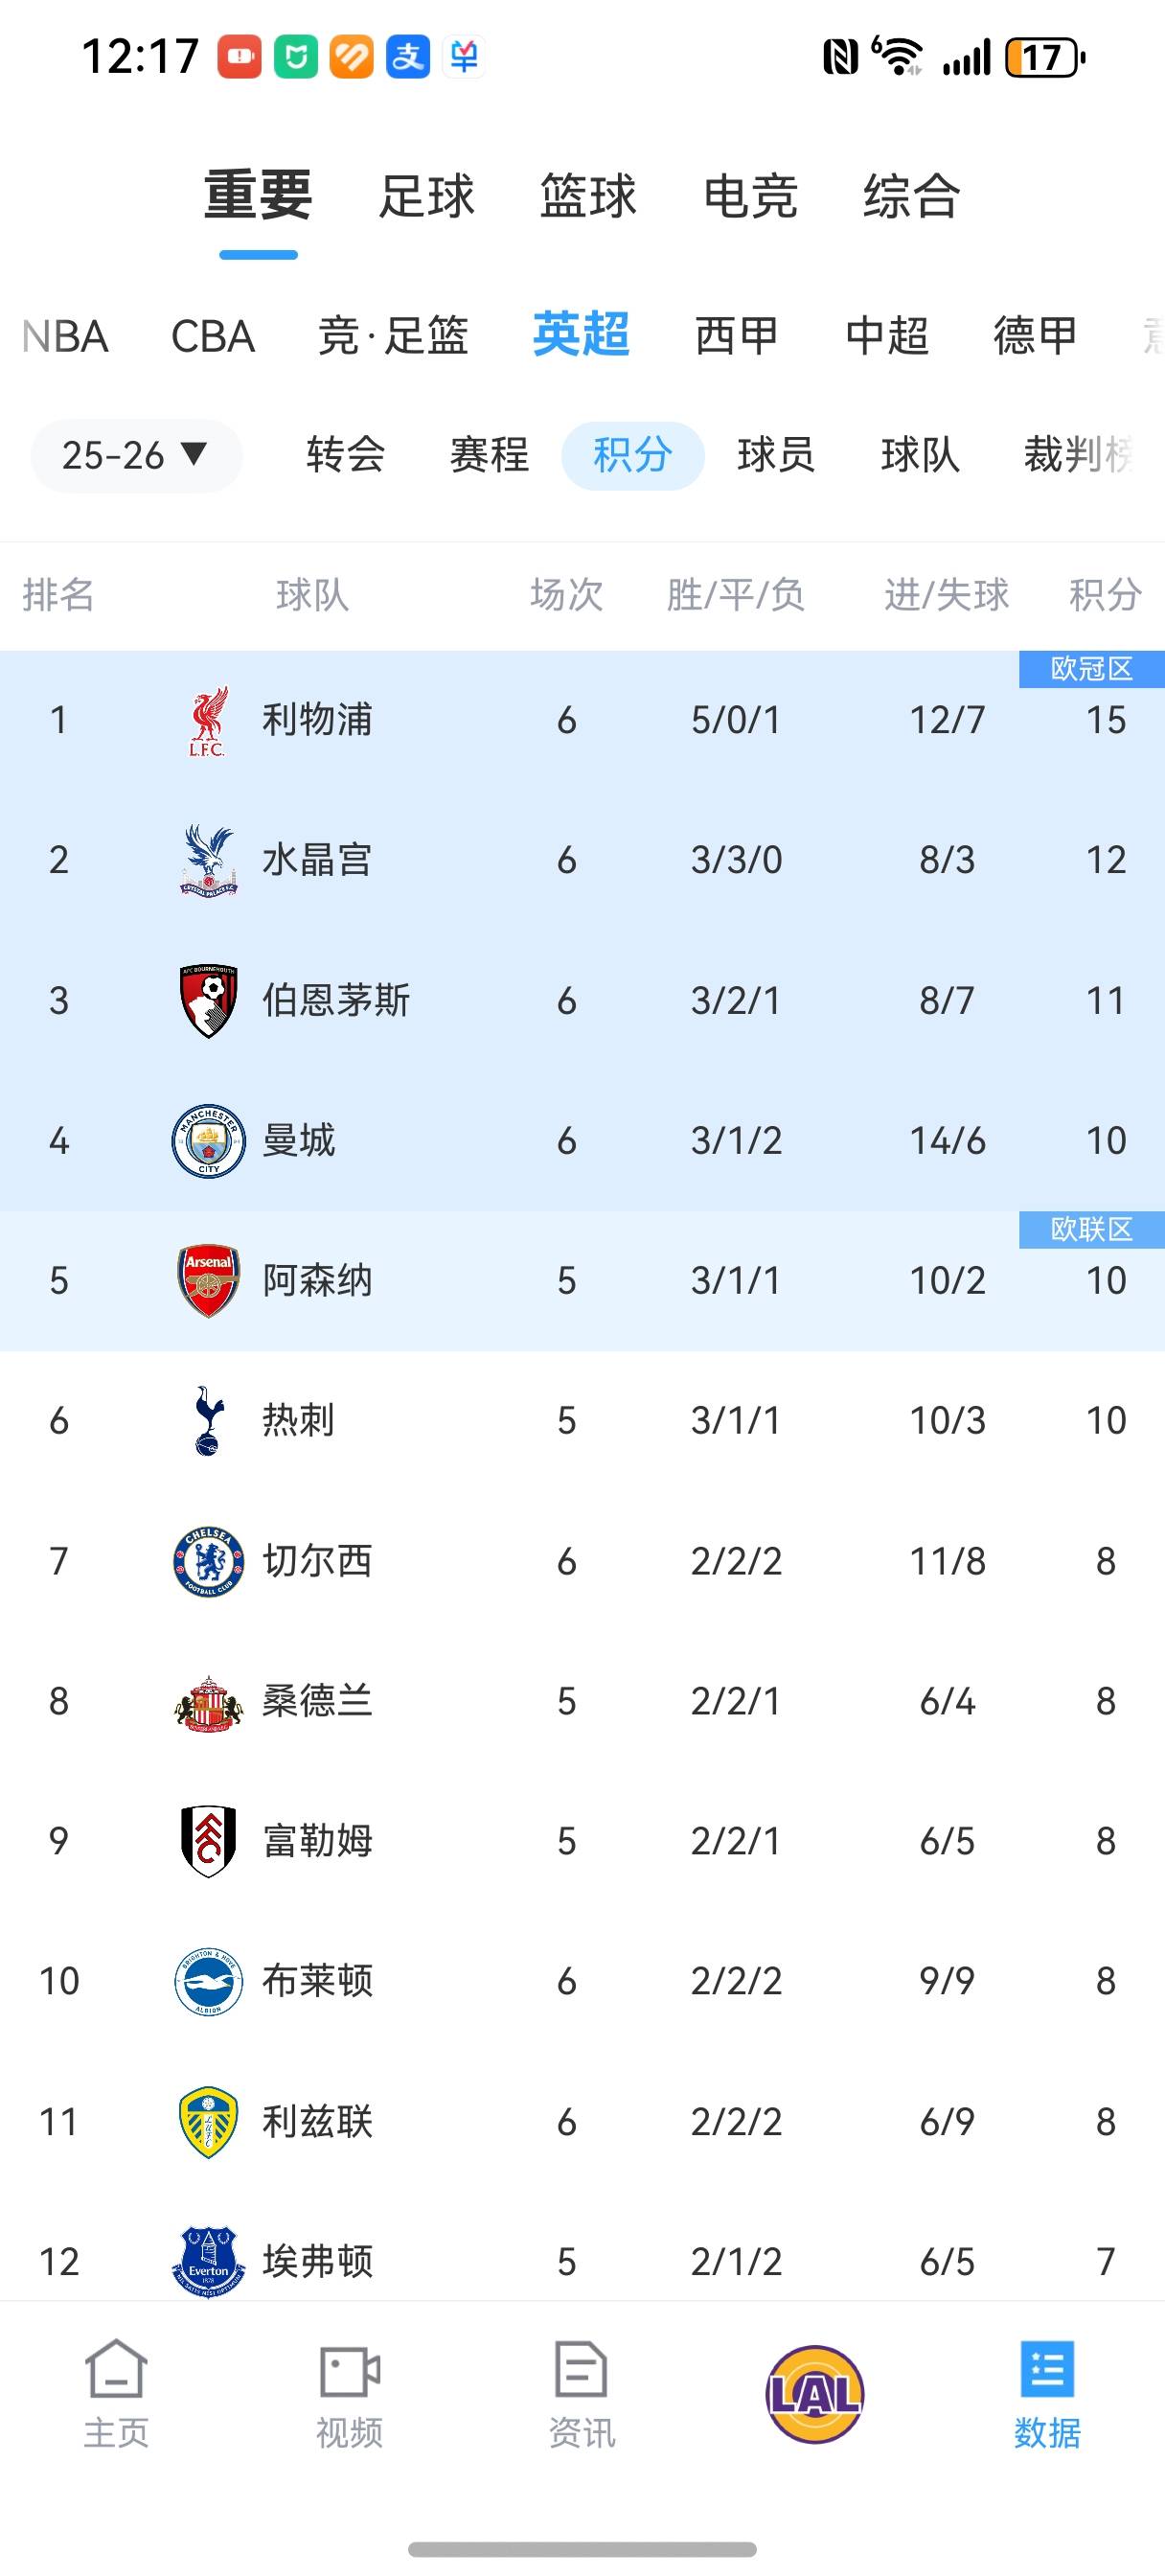The height and width of the screenshot is (2576, 1165).
Task: Tap the LAL Lakers center logo
Action: pos(814,2394)
